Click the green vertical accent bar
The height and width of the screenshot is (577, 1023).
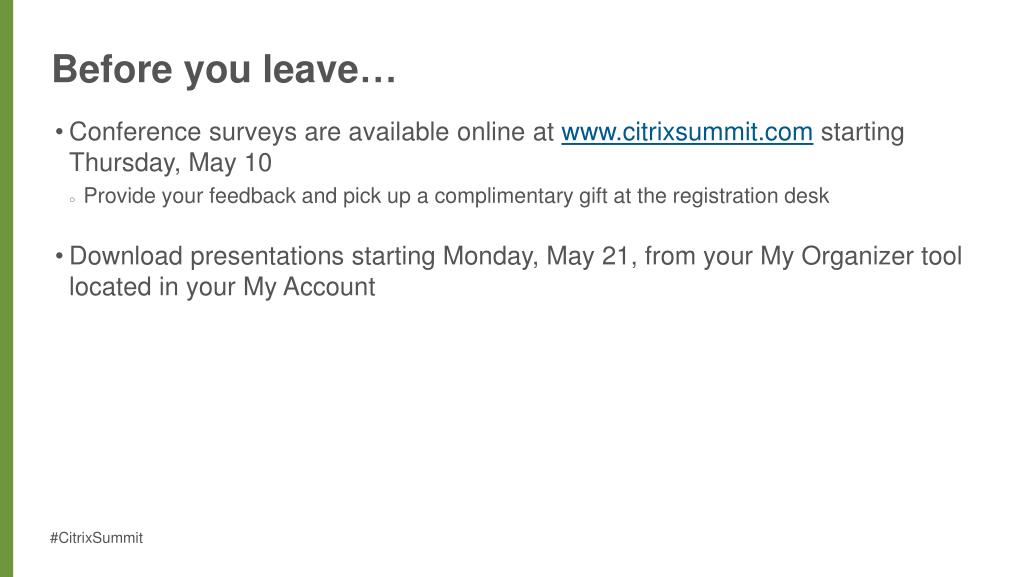tap(7, 288)
